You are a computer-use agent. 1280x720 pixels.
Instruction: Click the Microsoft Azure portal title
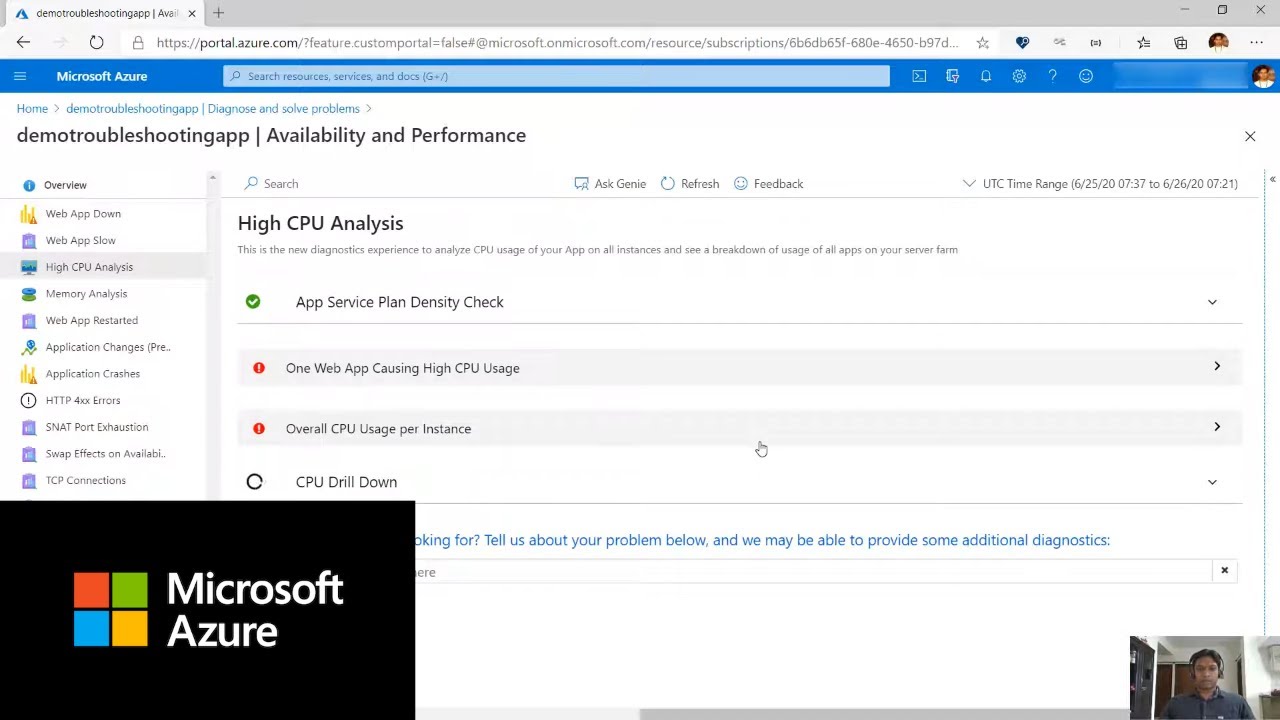point(101,76)
